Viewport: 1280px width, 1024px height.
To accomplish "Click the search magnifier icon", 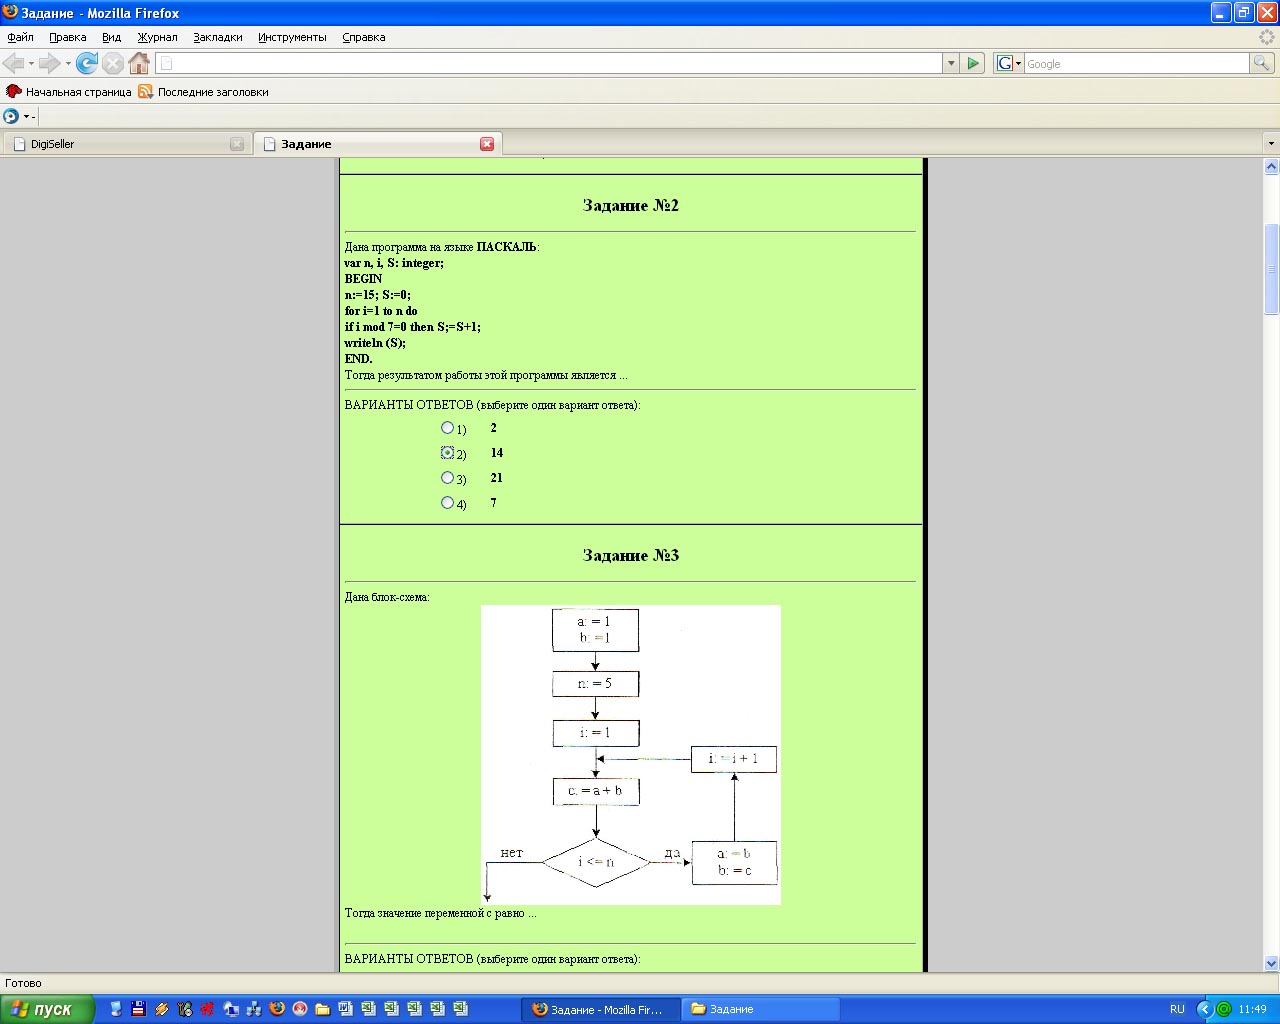I will tap(1262, 64).
